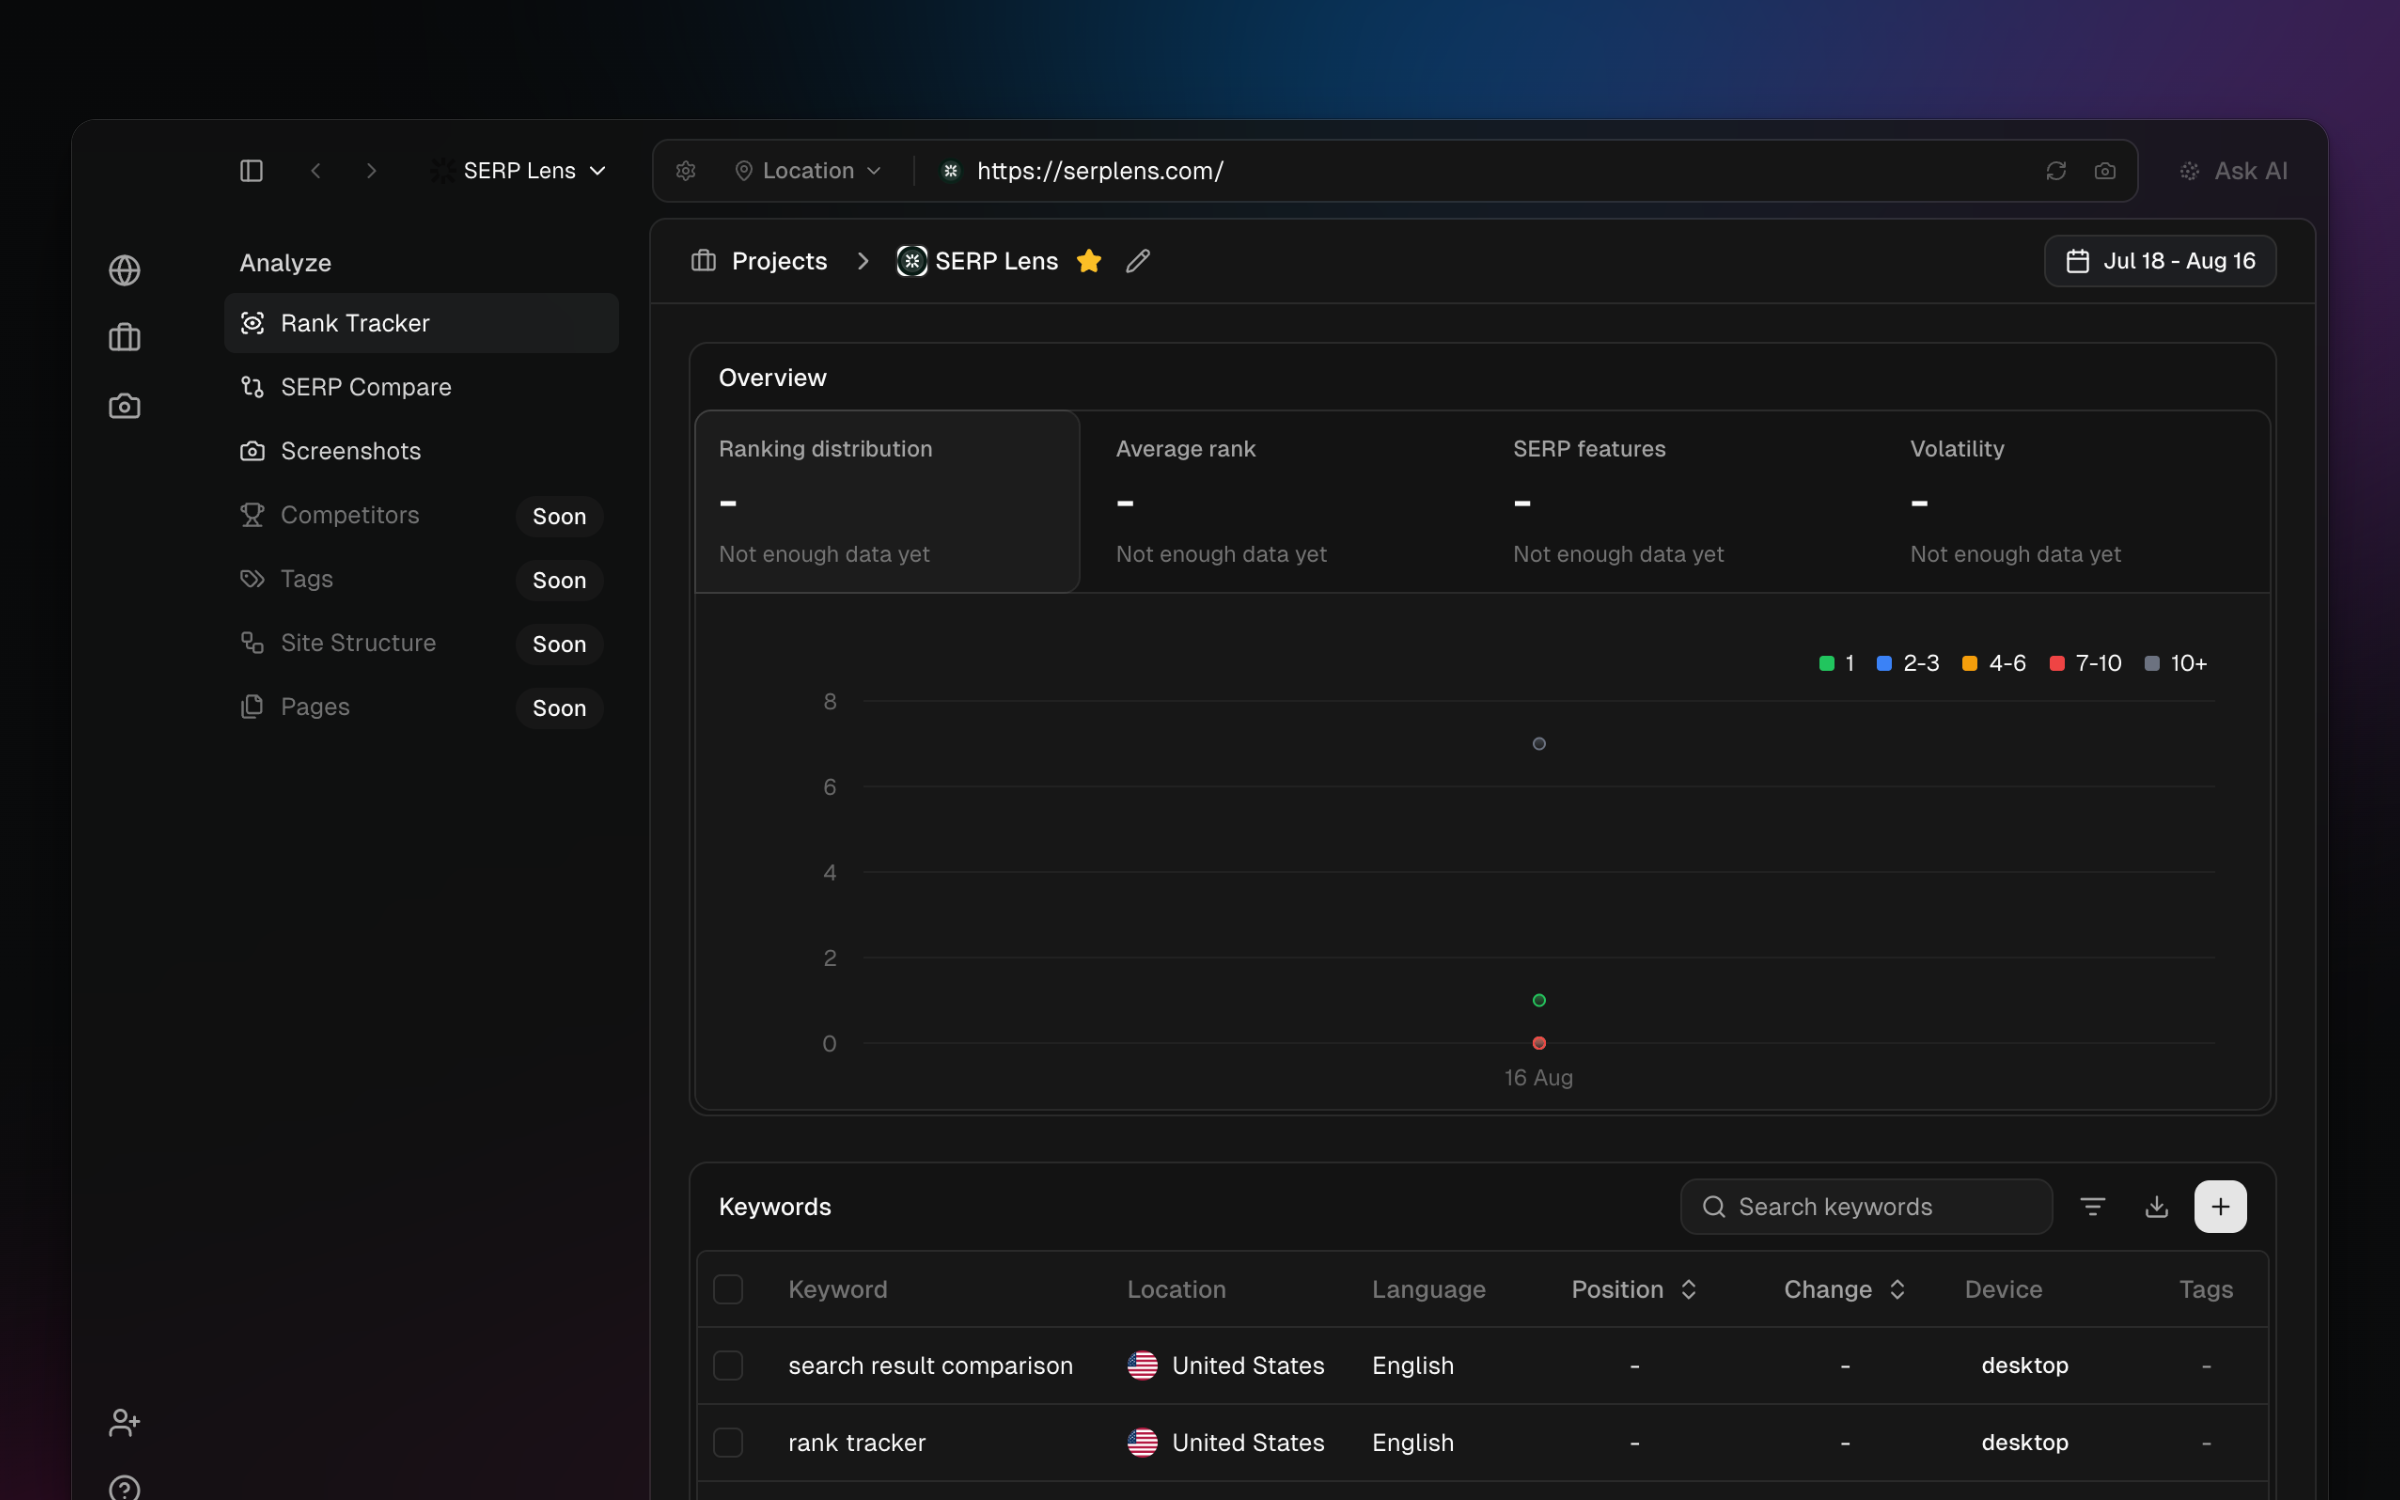This screenshot has height=1500, width=2400.
Task: Click 'desktop' in the 'rank tracker' row
Action: [2024, 1442]
